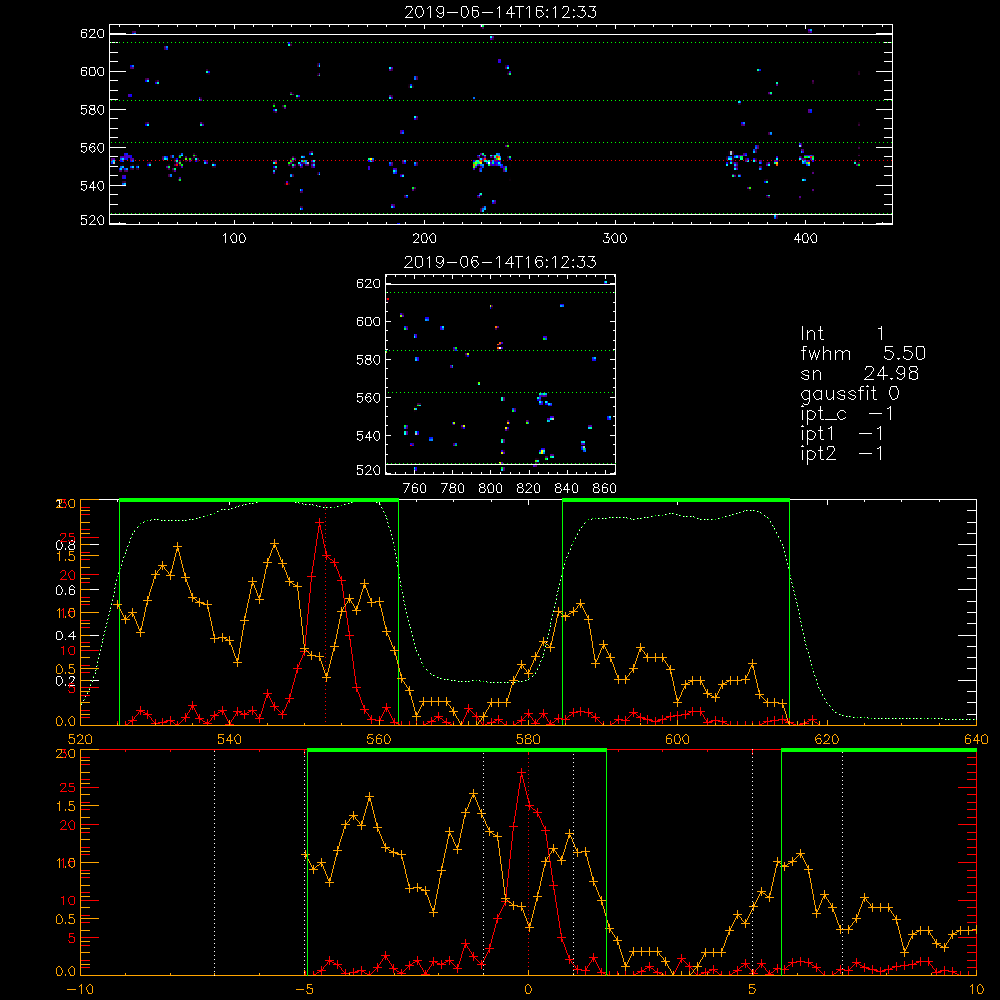Click the bright cluster near x=230 in top image
Image resolution: width=1000 pixels, height=1000 pixels.
pos(488,161)
